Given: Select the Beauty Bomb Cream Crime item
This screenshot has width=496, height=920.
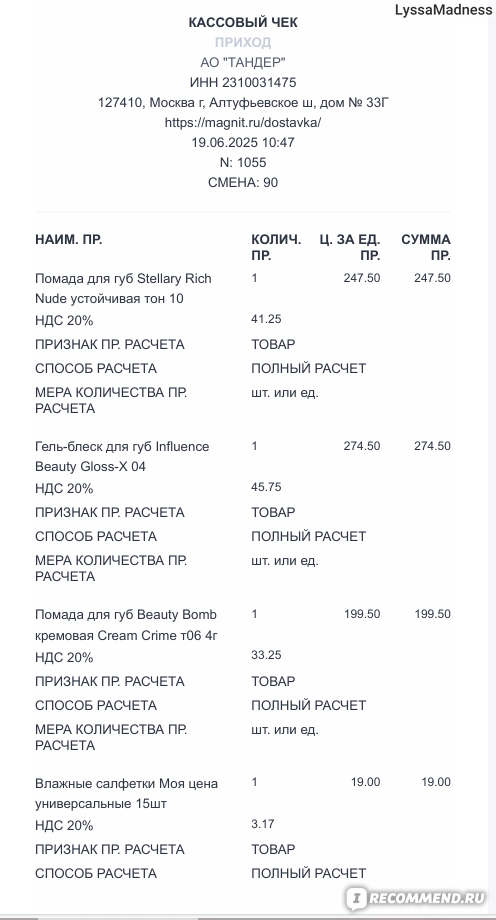Looking at the screenshot, I should click(126, 625).
